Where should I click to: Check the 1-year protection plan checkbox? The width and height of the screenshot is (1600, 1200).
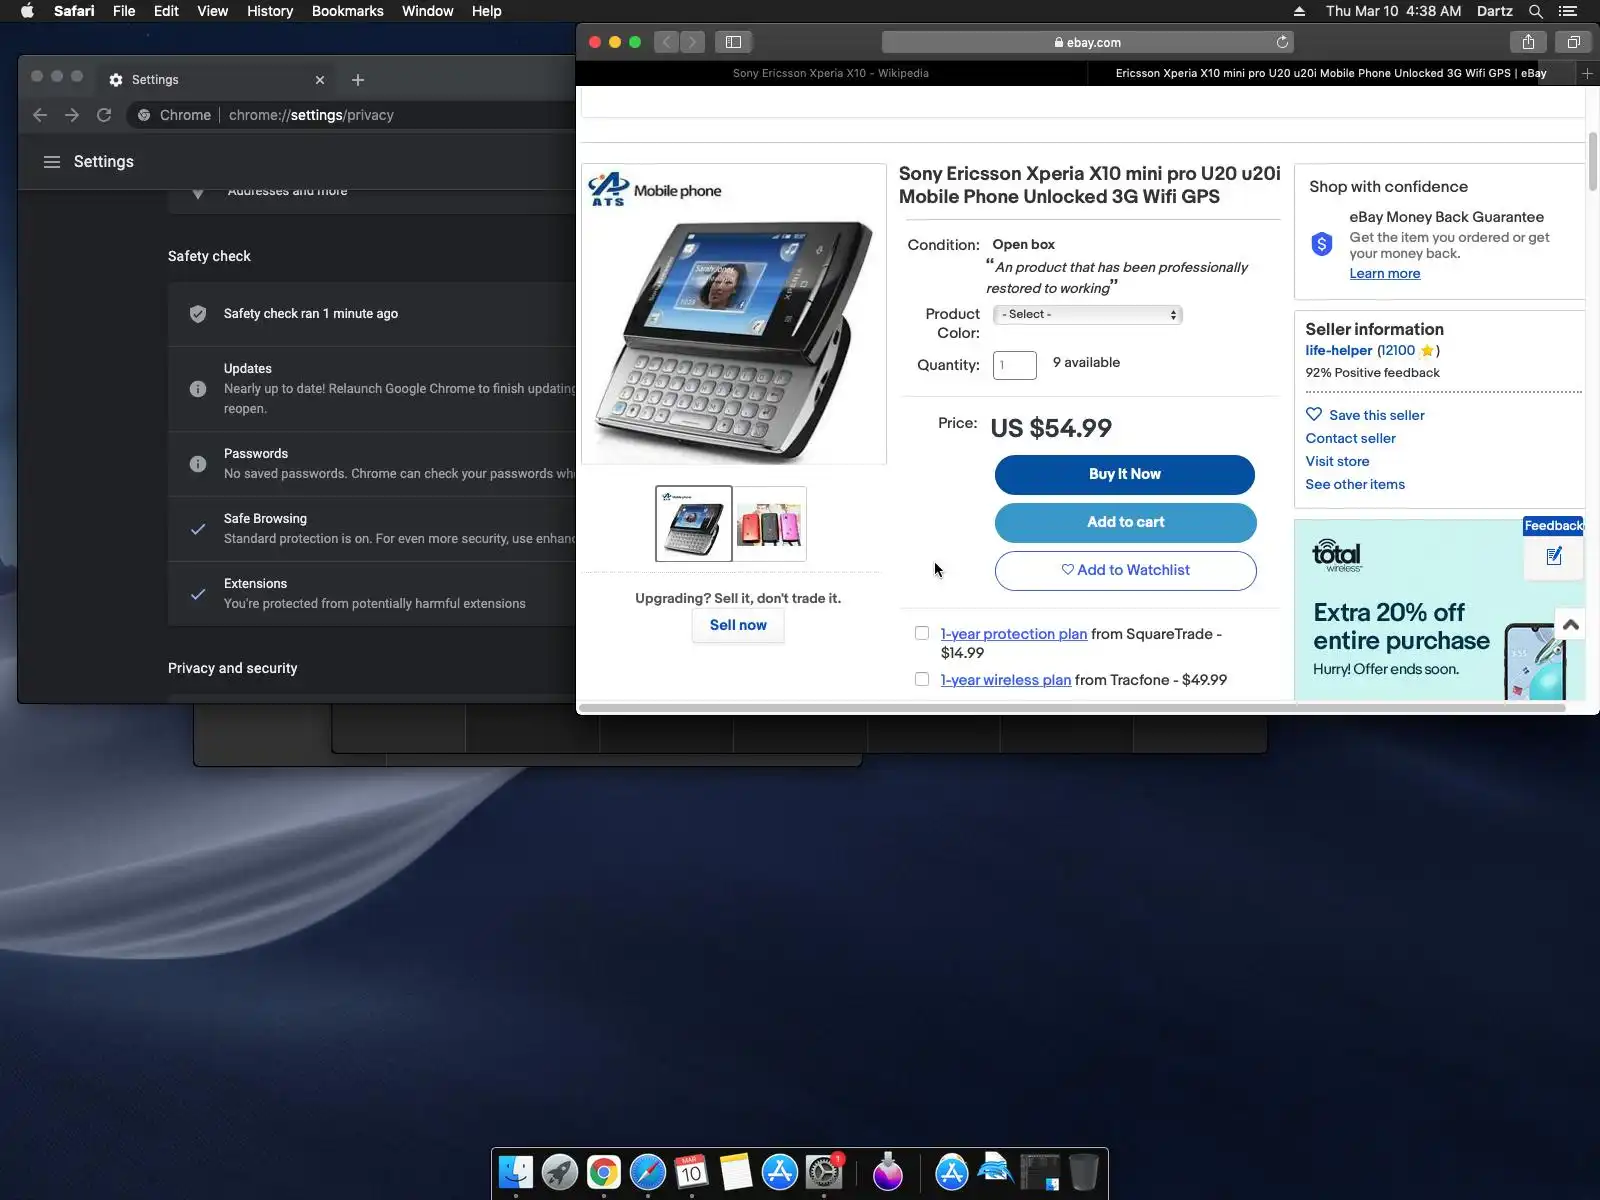click(x=922, y=633)
